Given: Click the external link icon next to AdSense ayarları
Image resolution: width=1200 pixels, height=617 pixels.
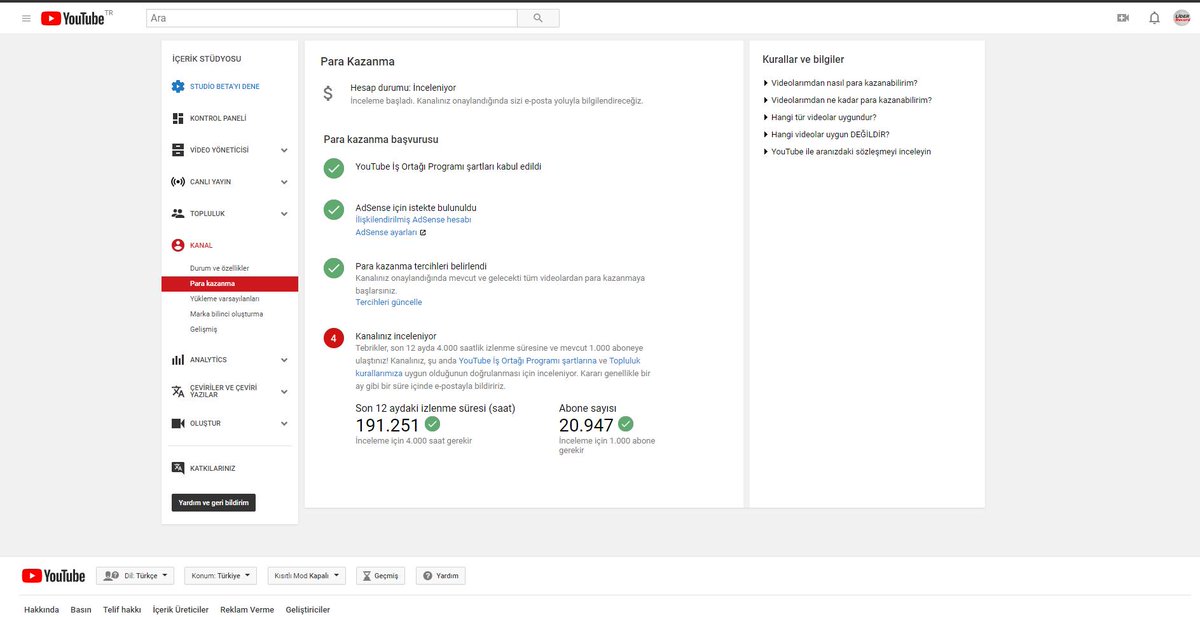Looking at the screenshot, I should (x=423, y=232).
